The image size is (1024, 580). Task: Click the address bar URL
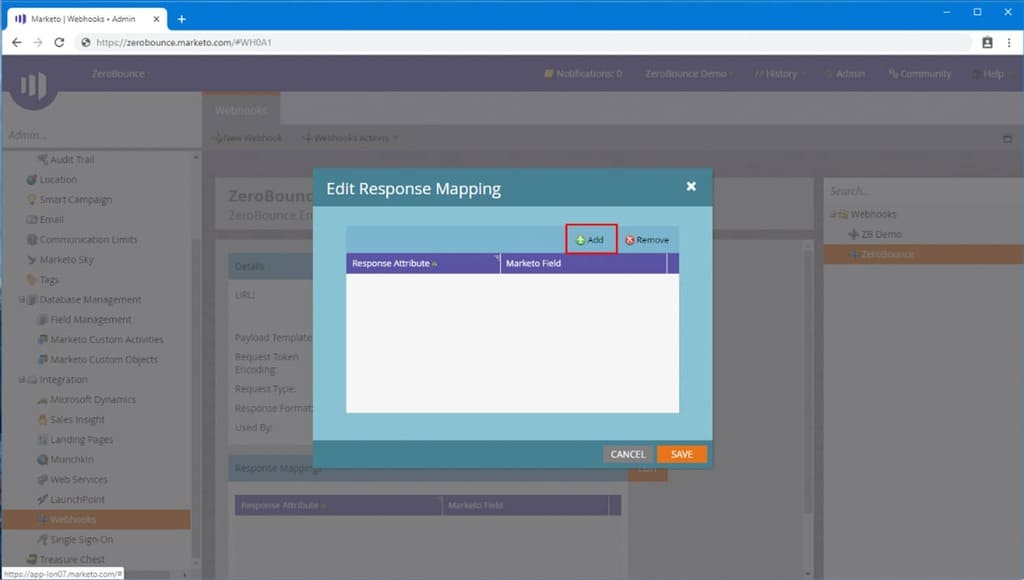(x=184, y=42)
